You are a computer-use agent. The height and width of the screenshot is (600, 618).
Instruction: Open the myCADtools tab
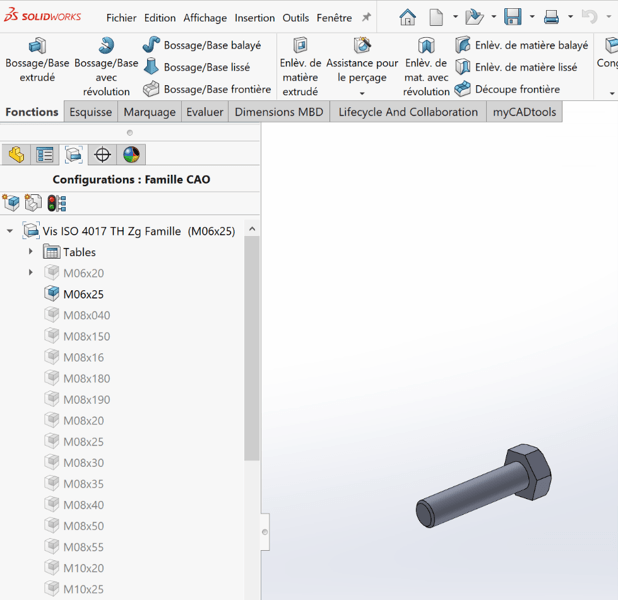pos(524,112)
